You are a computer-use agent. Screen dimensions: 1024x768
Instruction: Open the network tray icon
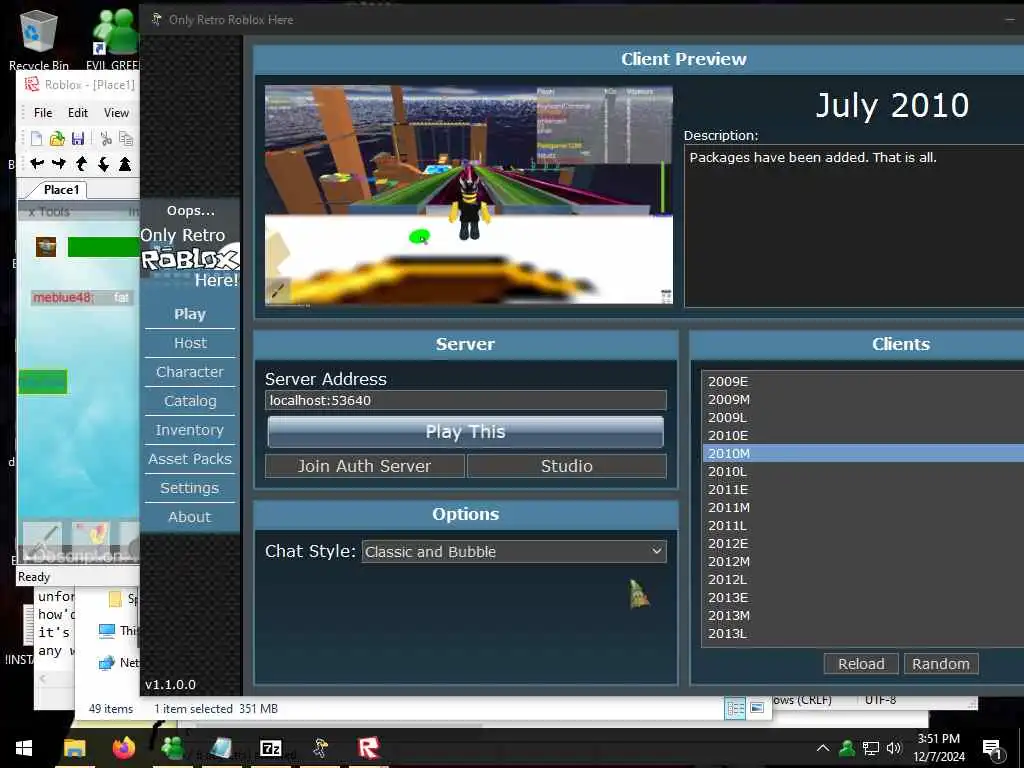pyautogui.click(x=871, y=748)
